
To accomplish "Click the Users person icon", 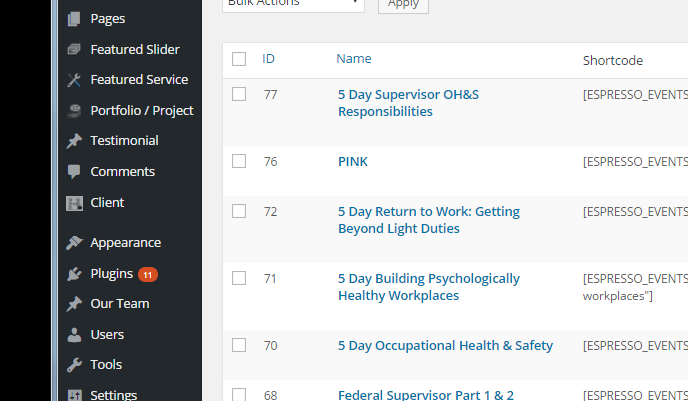I will pos(74,335).
